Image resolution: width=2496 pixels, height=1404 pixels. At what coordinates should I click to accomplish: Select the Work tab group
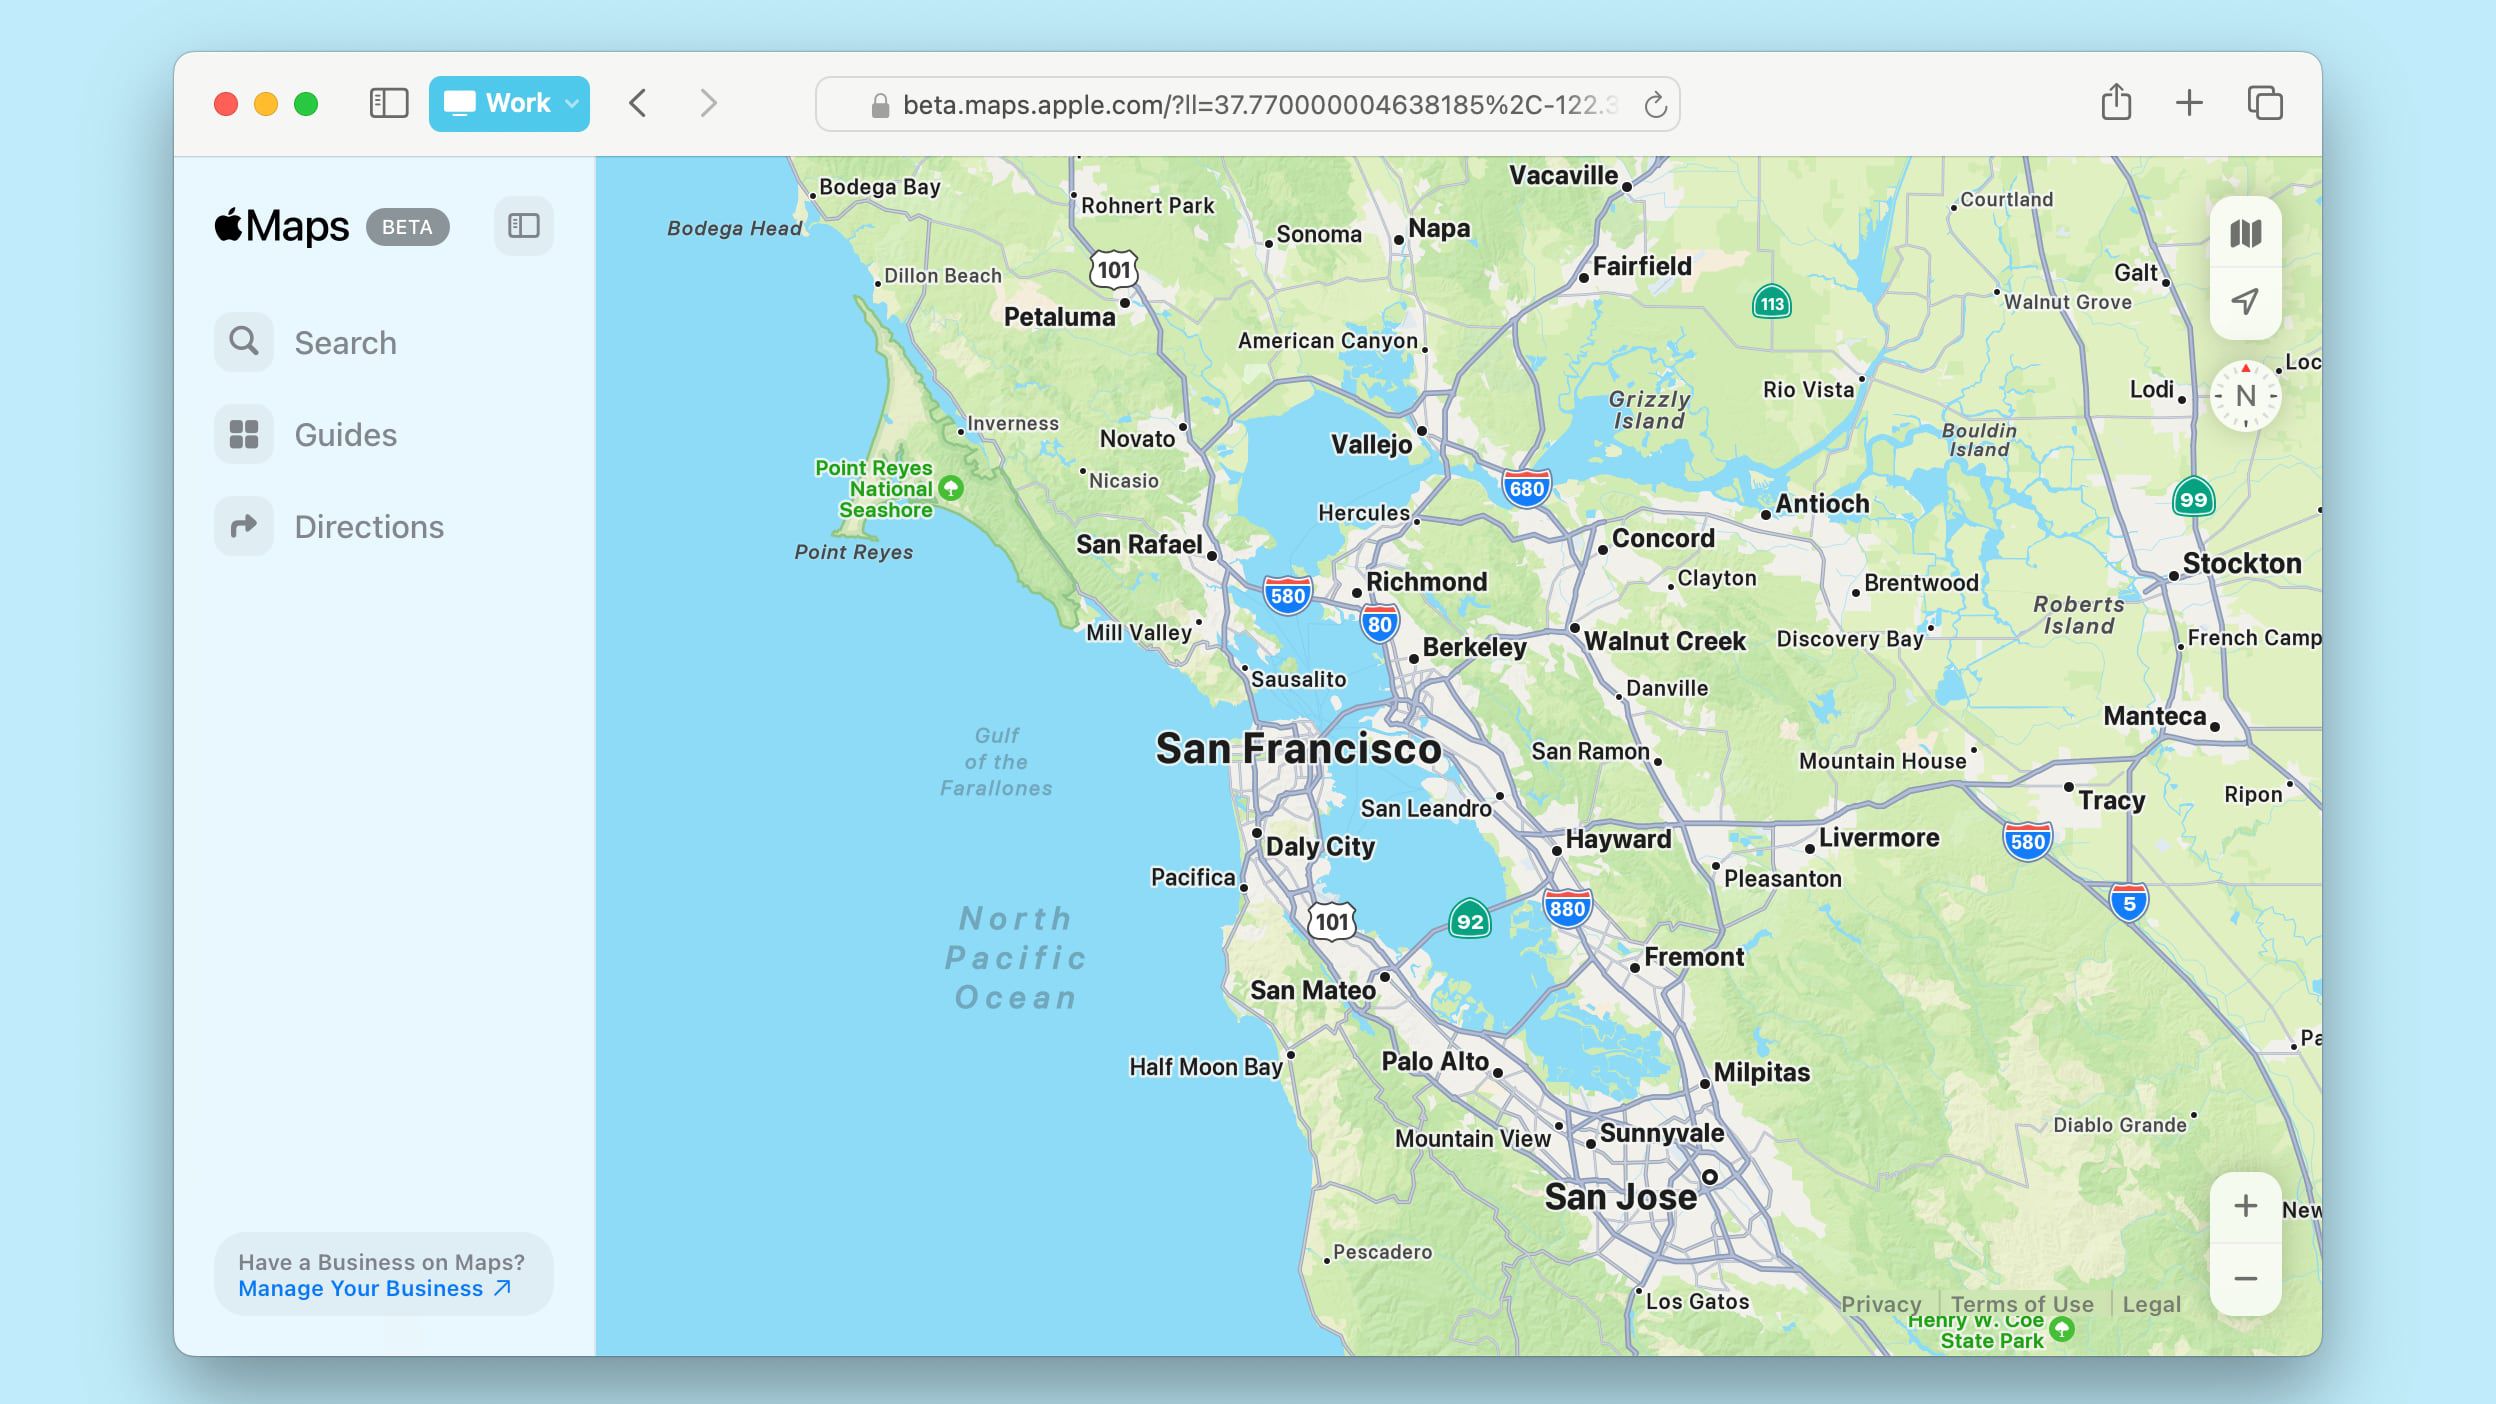pyautogui.click(x=508, y=102)
